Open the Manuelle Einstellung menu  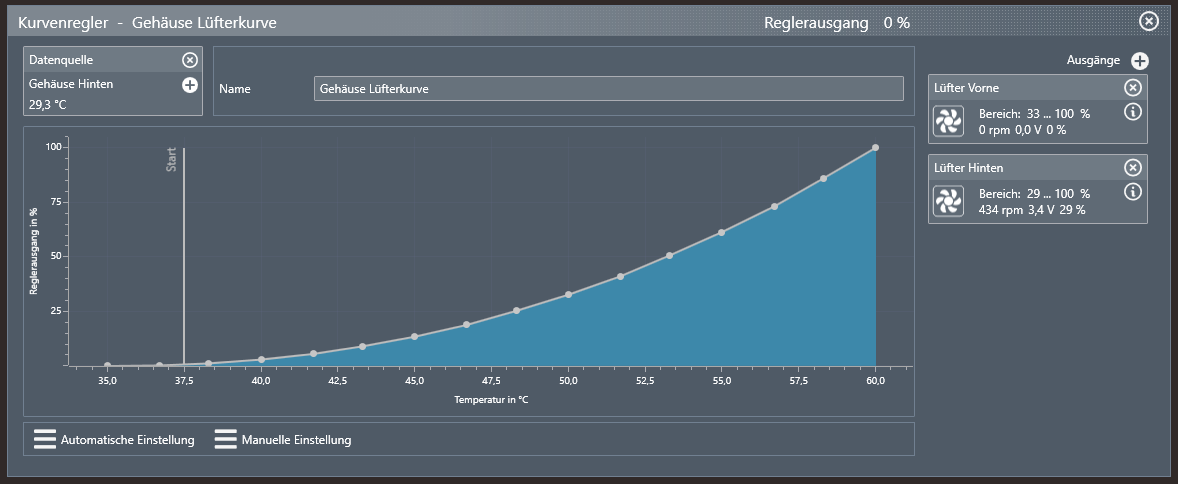(283, 440)
